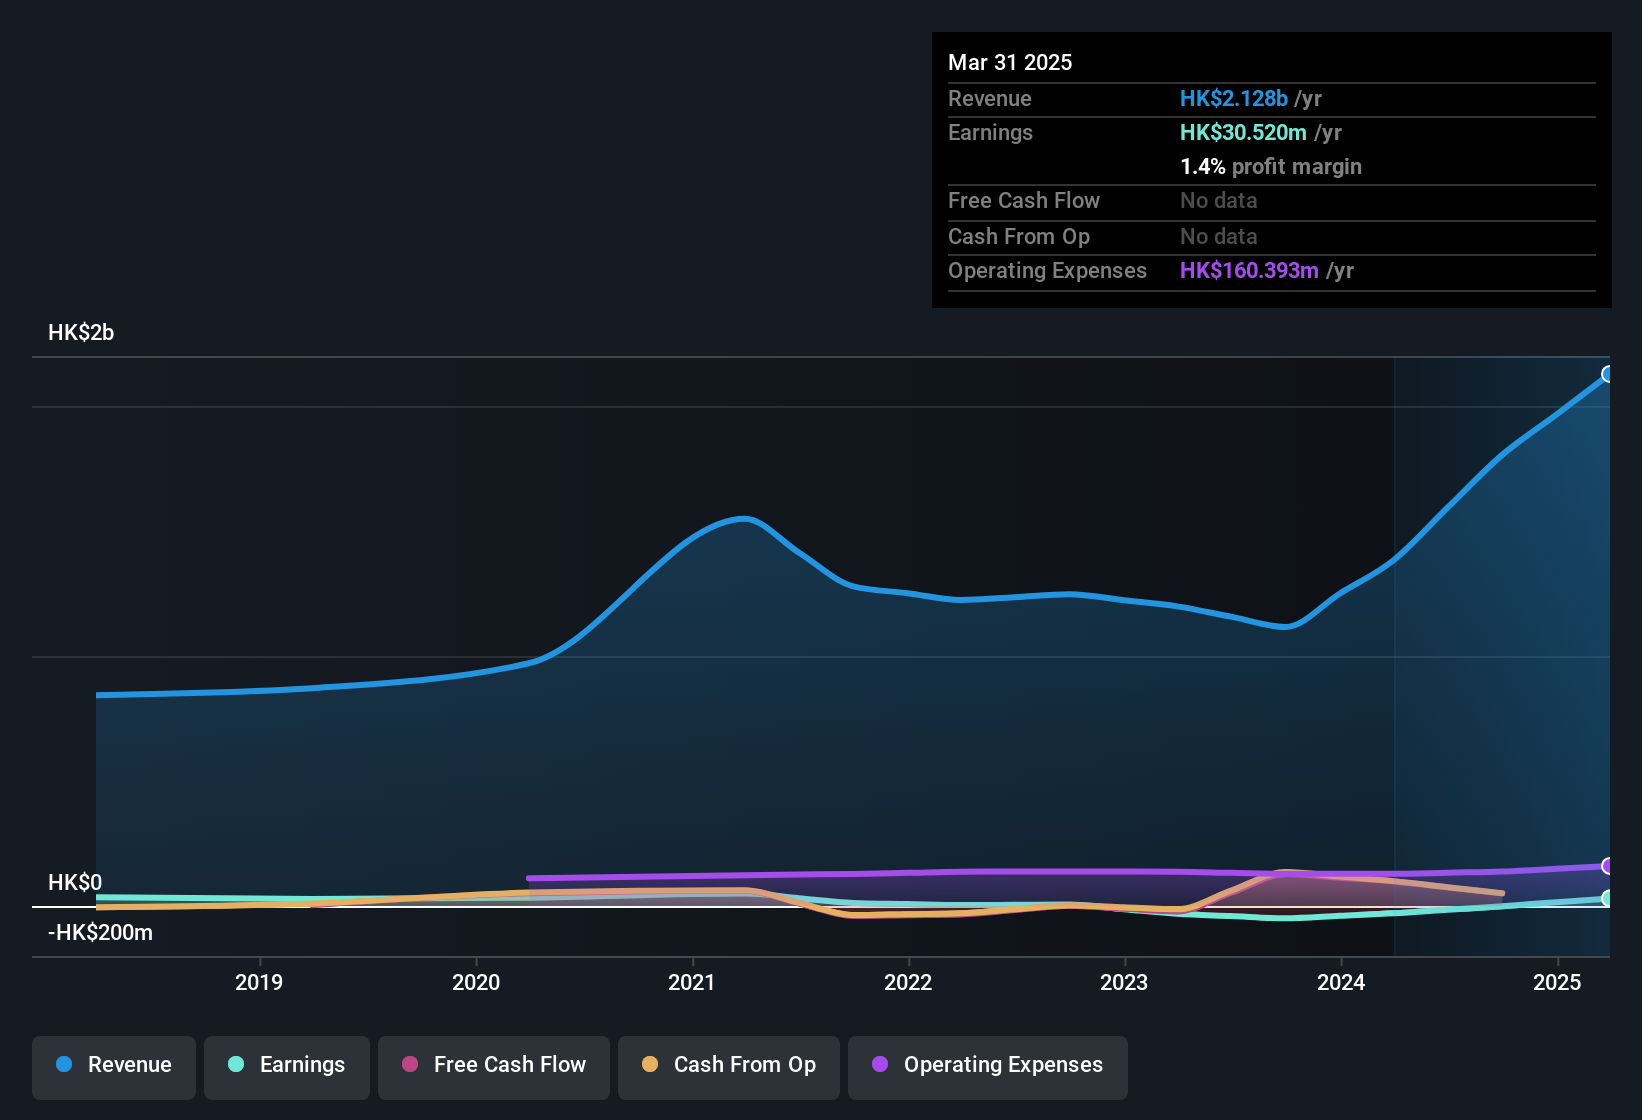Click the HK$2b y-axis label
The width and height of the screenshot is (1642, 1120).
coord(81,333)
